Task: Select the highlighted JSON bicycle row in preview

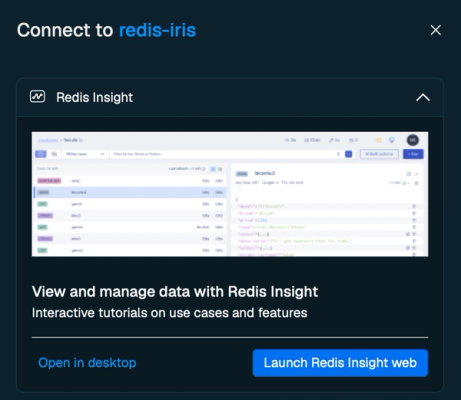Action: click(x=130, y=192)
